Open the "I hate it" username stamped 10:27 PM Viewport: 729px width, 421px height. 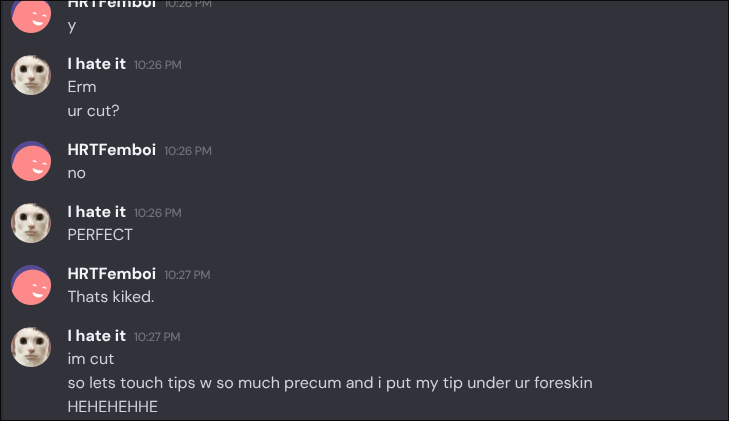pyautogui.click(x=96, y=336)
